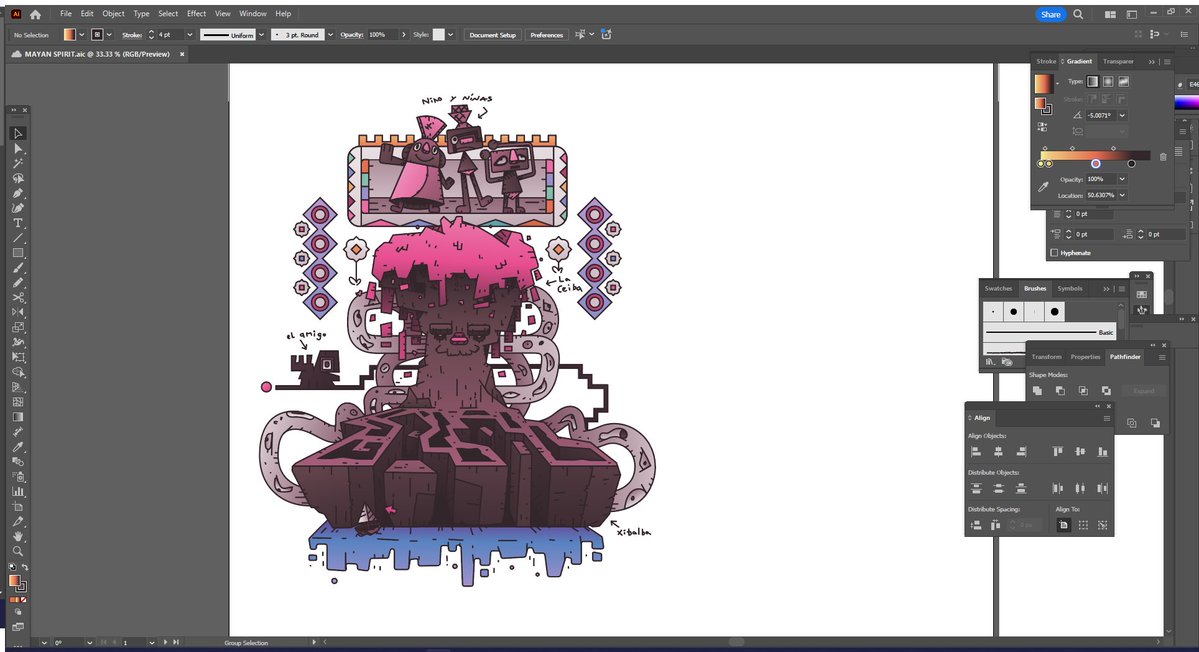
Task: Select Linear gradient type
Action: pyautogui.click(x=1093, y=82)
